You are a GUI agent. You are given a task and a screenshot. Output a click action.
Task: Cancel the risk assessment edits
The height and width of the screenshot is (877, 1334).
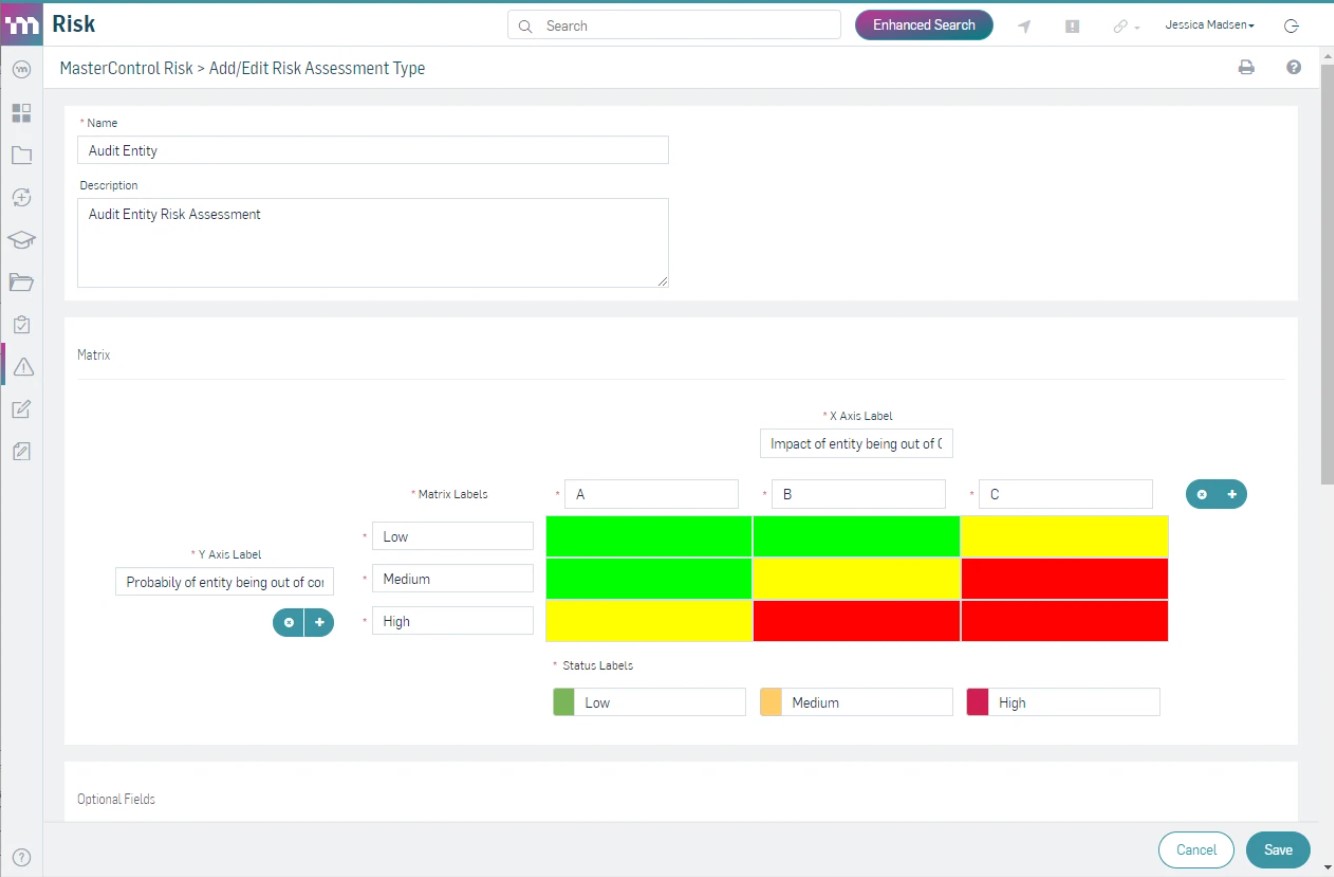1196,849
